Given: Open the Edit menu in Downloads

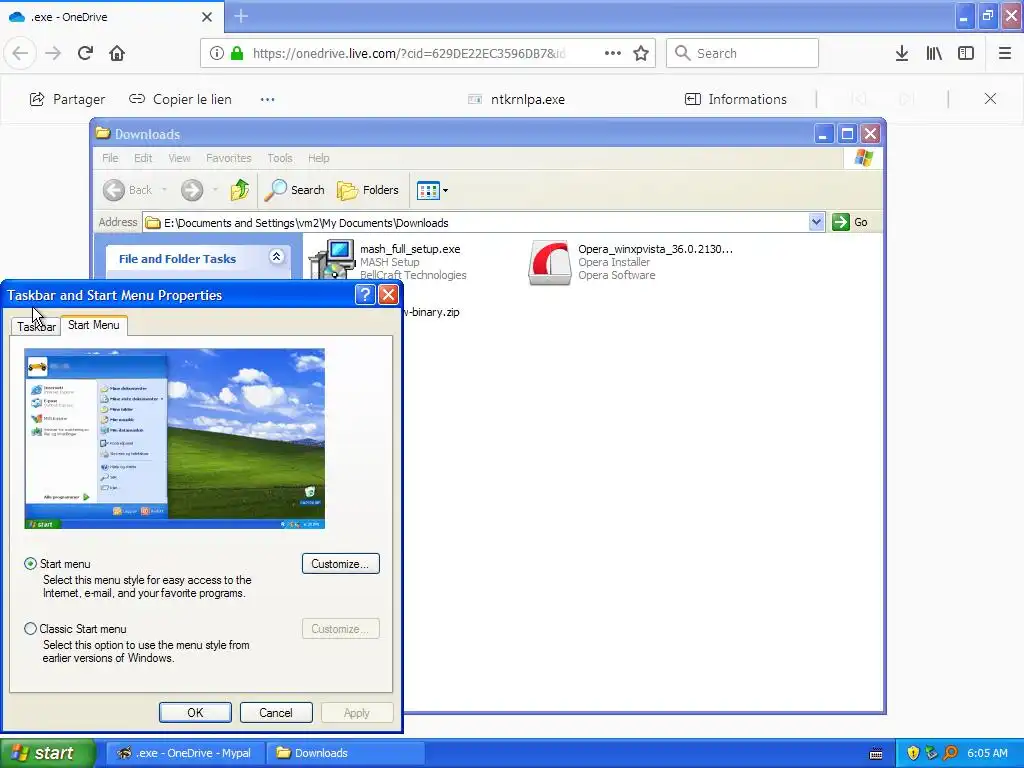Looking at the screenshot, I should coord(143,158).
